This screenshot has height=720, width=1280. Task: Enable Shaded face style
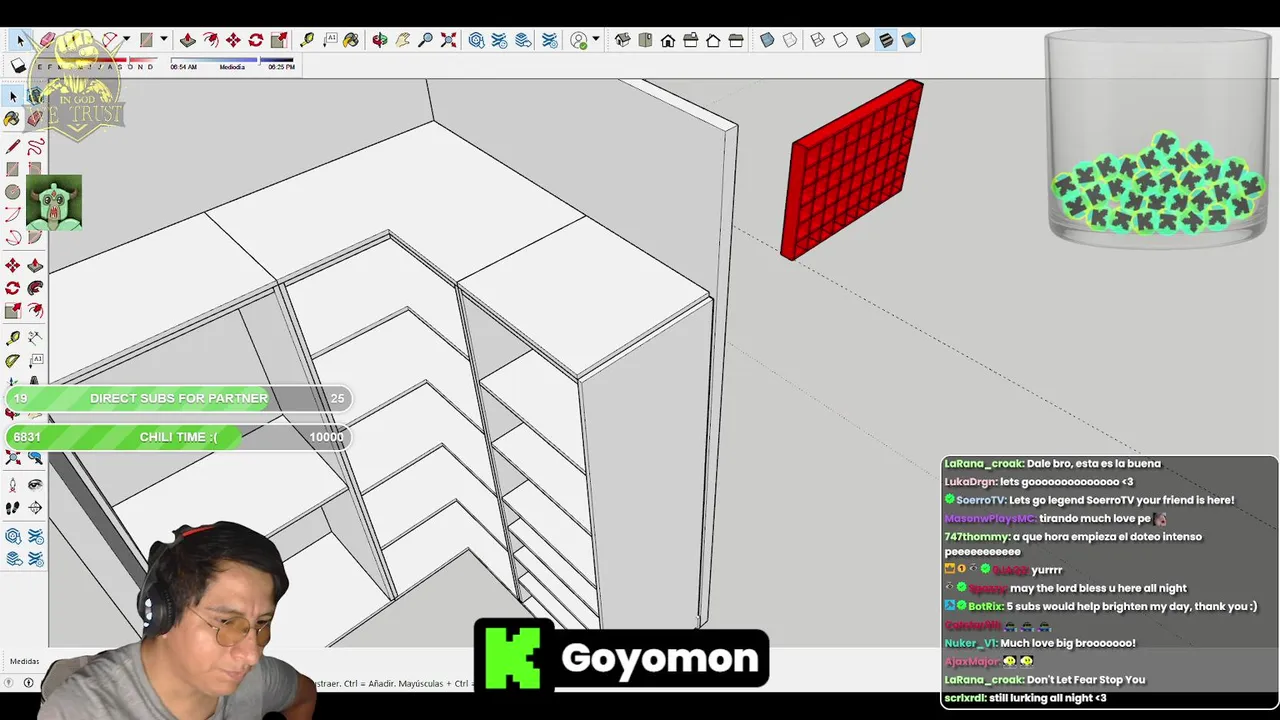click(863, 40)
